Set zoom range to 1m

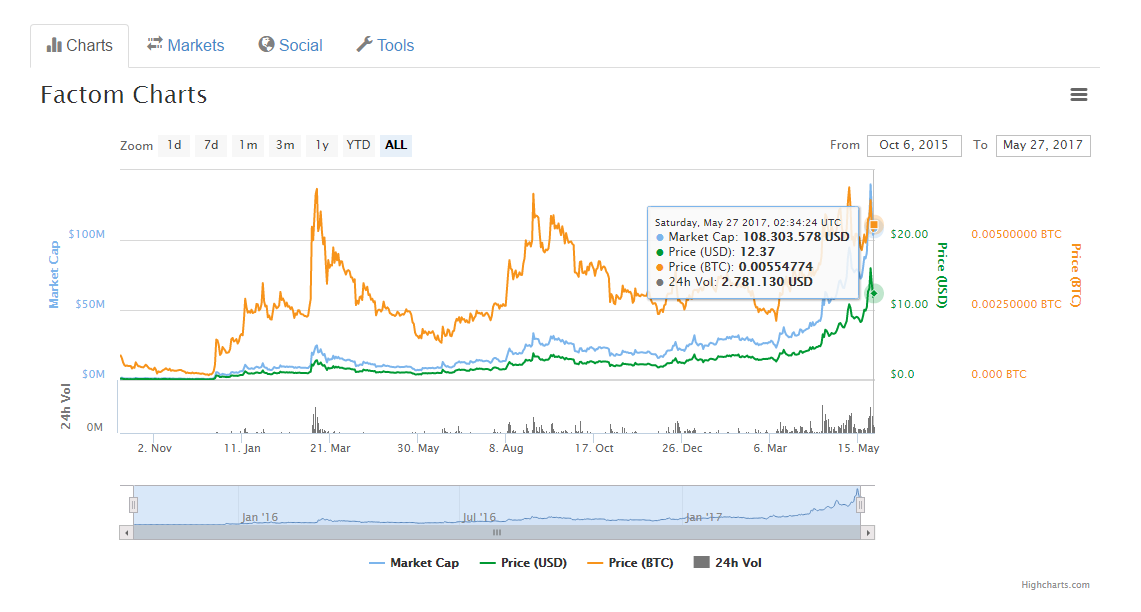(248, 145)
